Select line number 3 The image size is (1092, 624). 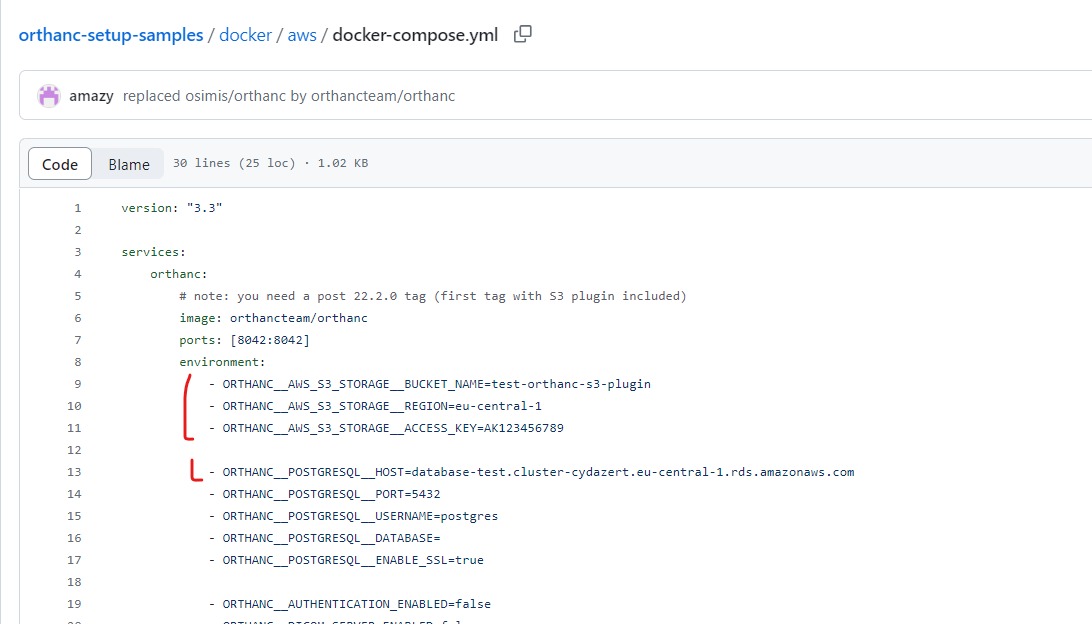[77, 251]
